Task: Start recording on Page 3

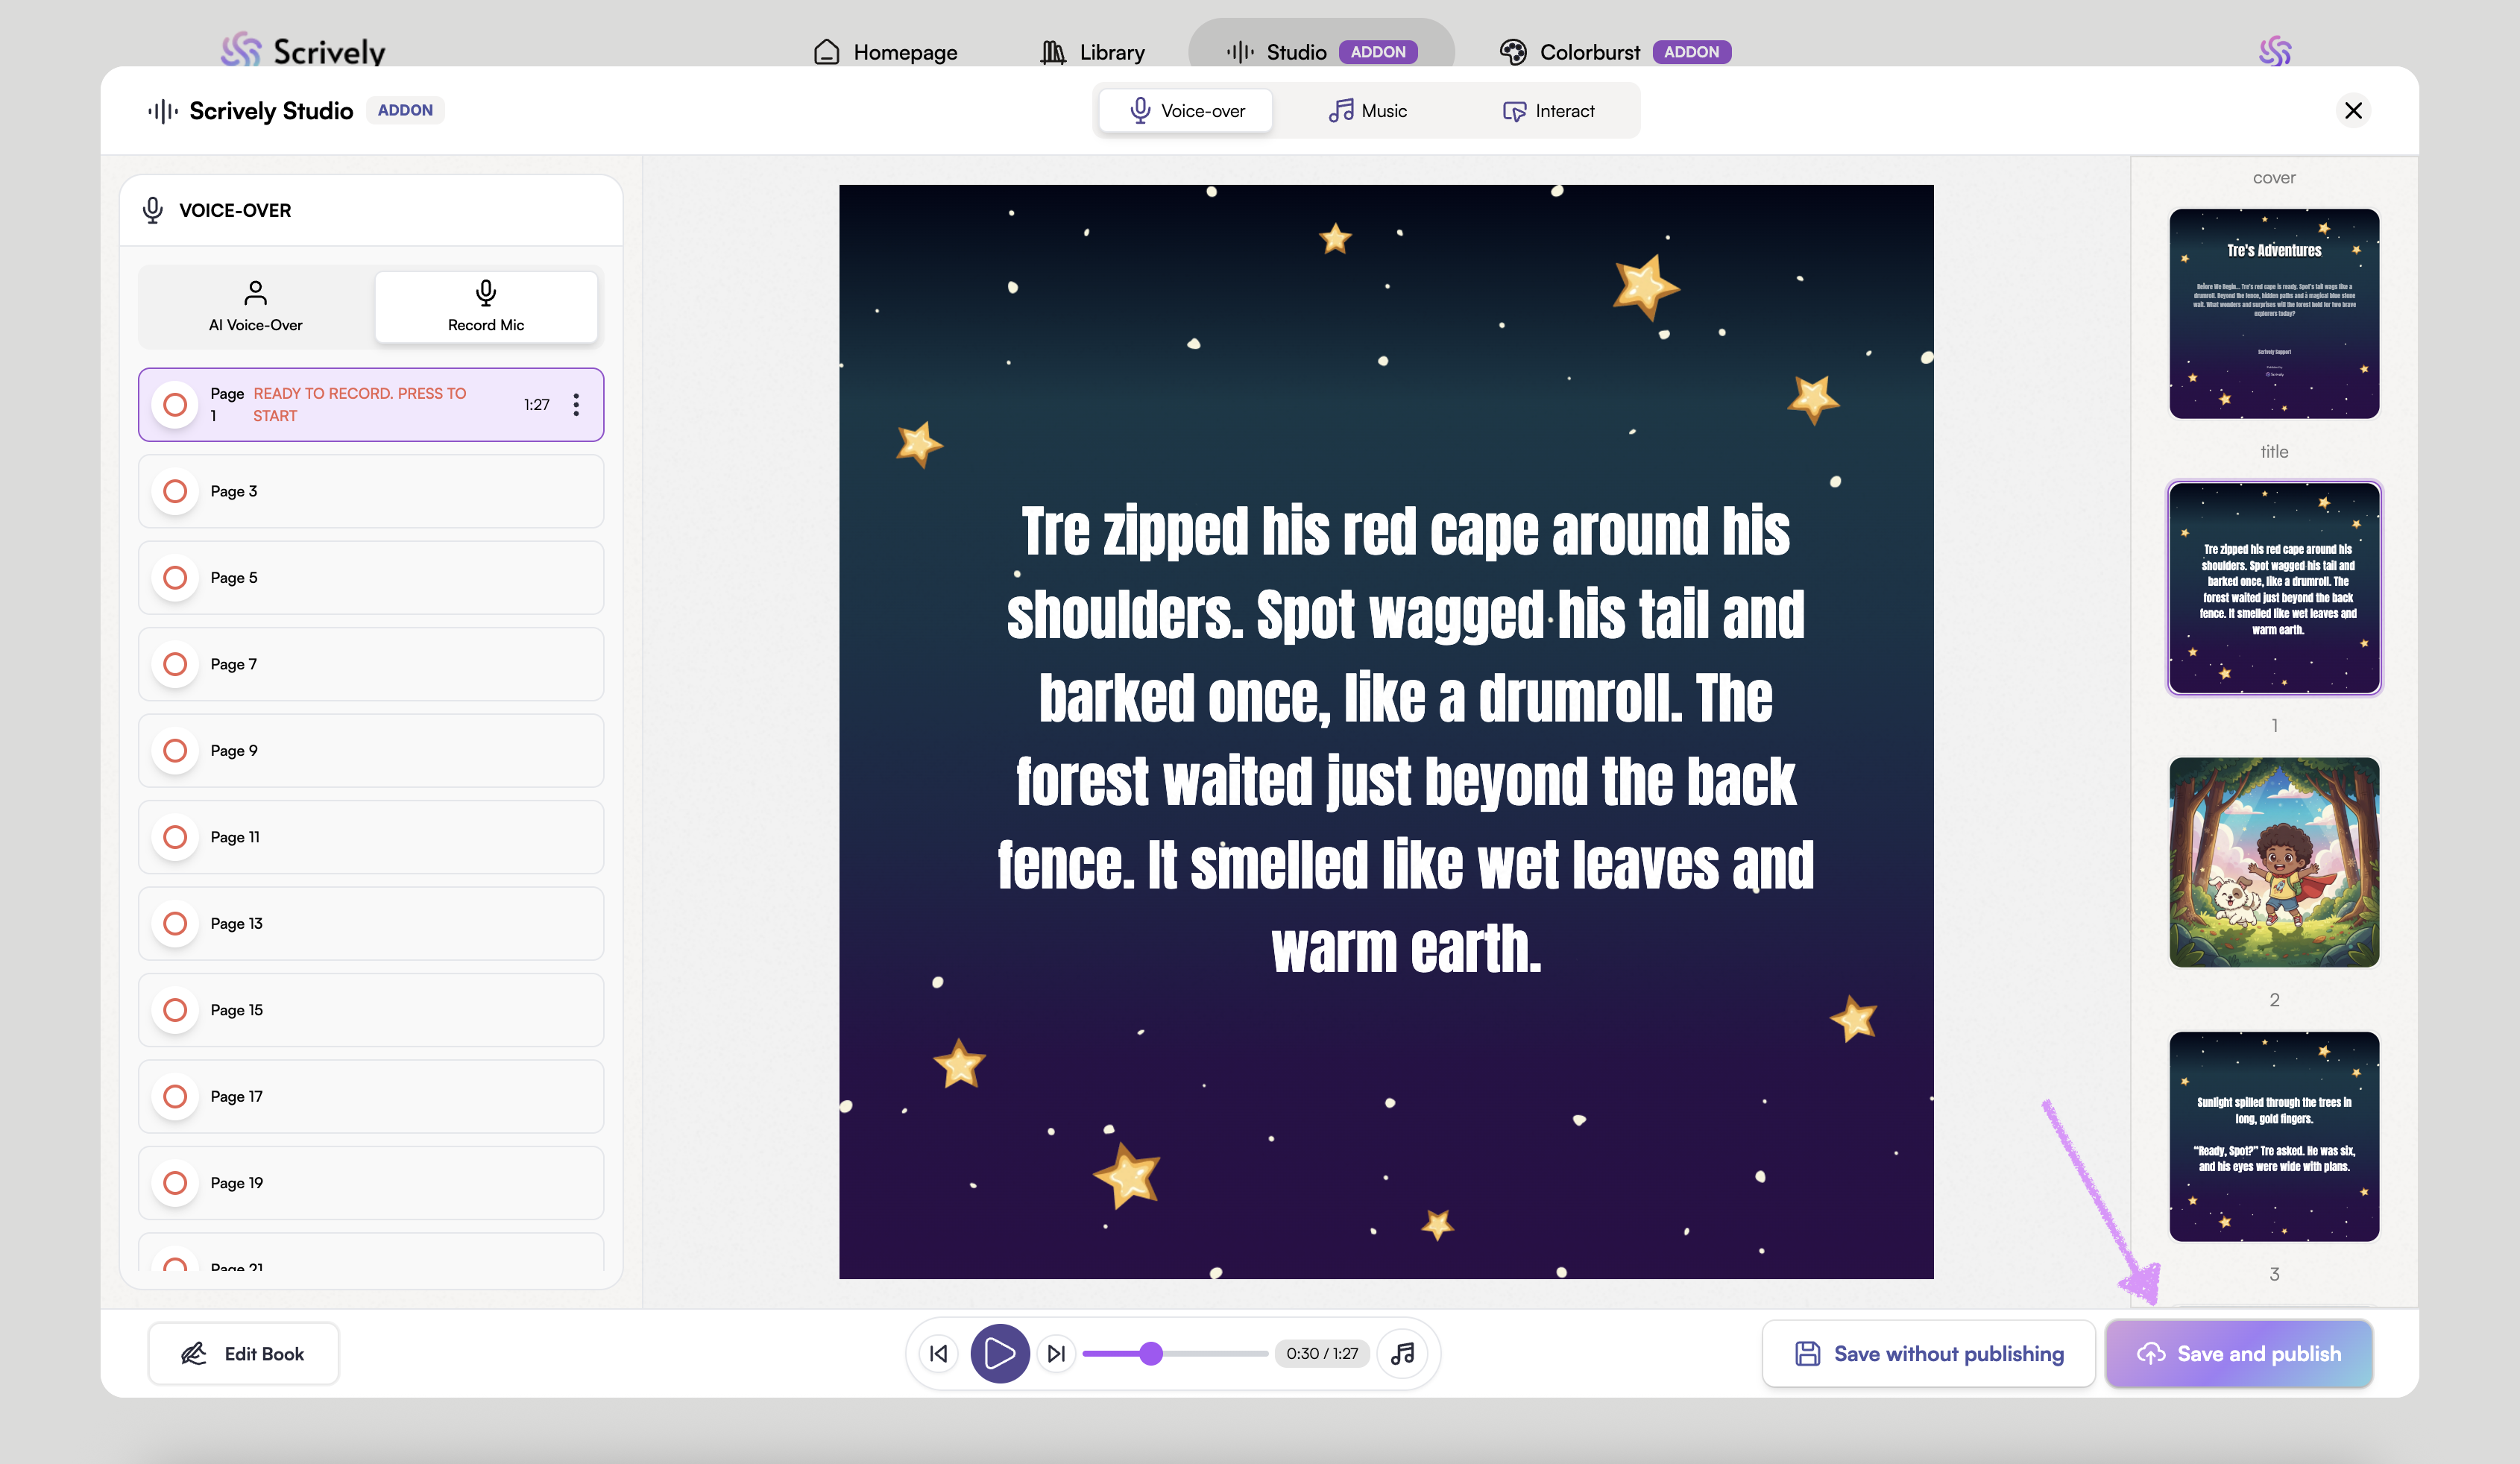Action: 175,491
